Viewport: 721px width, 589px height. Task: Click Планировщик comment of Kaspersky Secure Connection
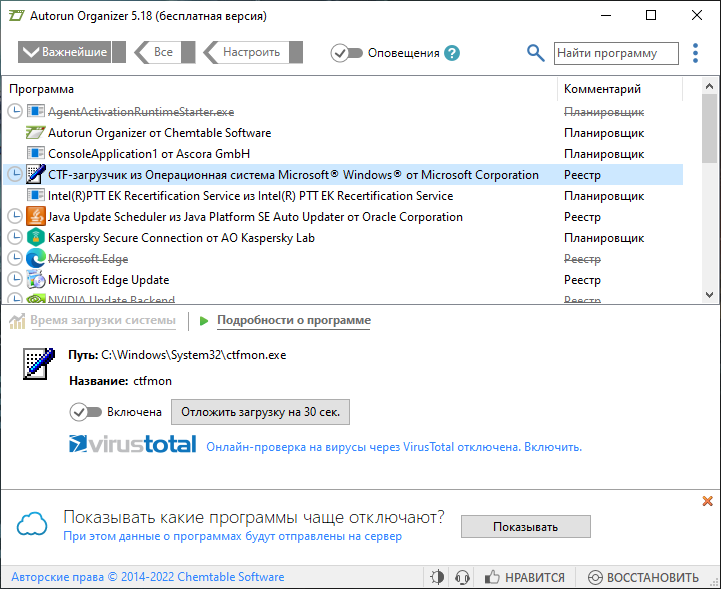pos(604,238)
